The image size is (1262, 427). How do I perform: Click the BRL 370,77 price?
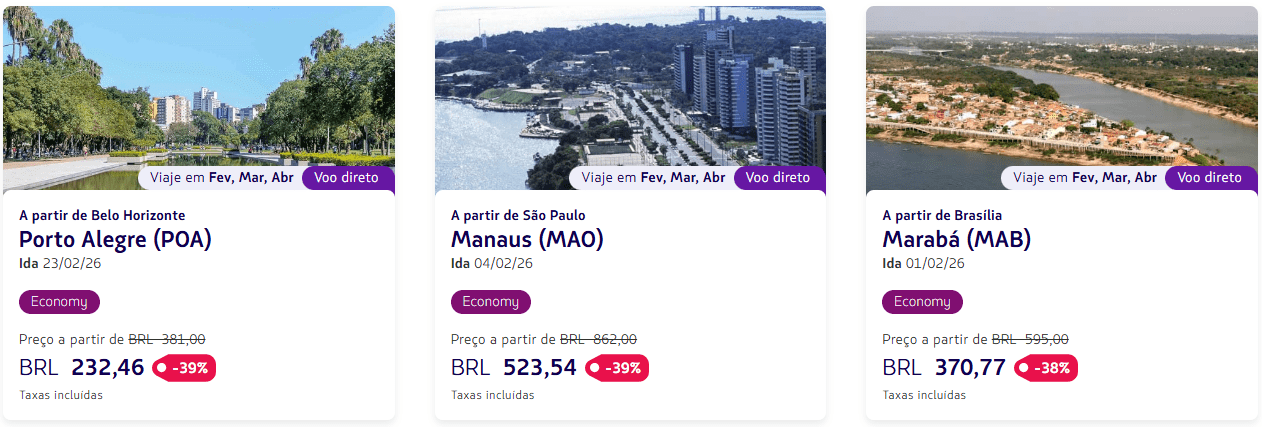[x=944, y=368]
